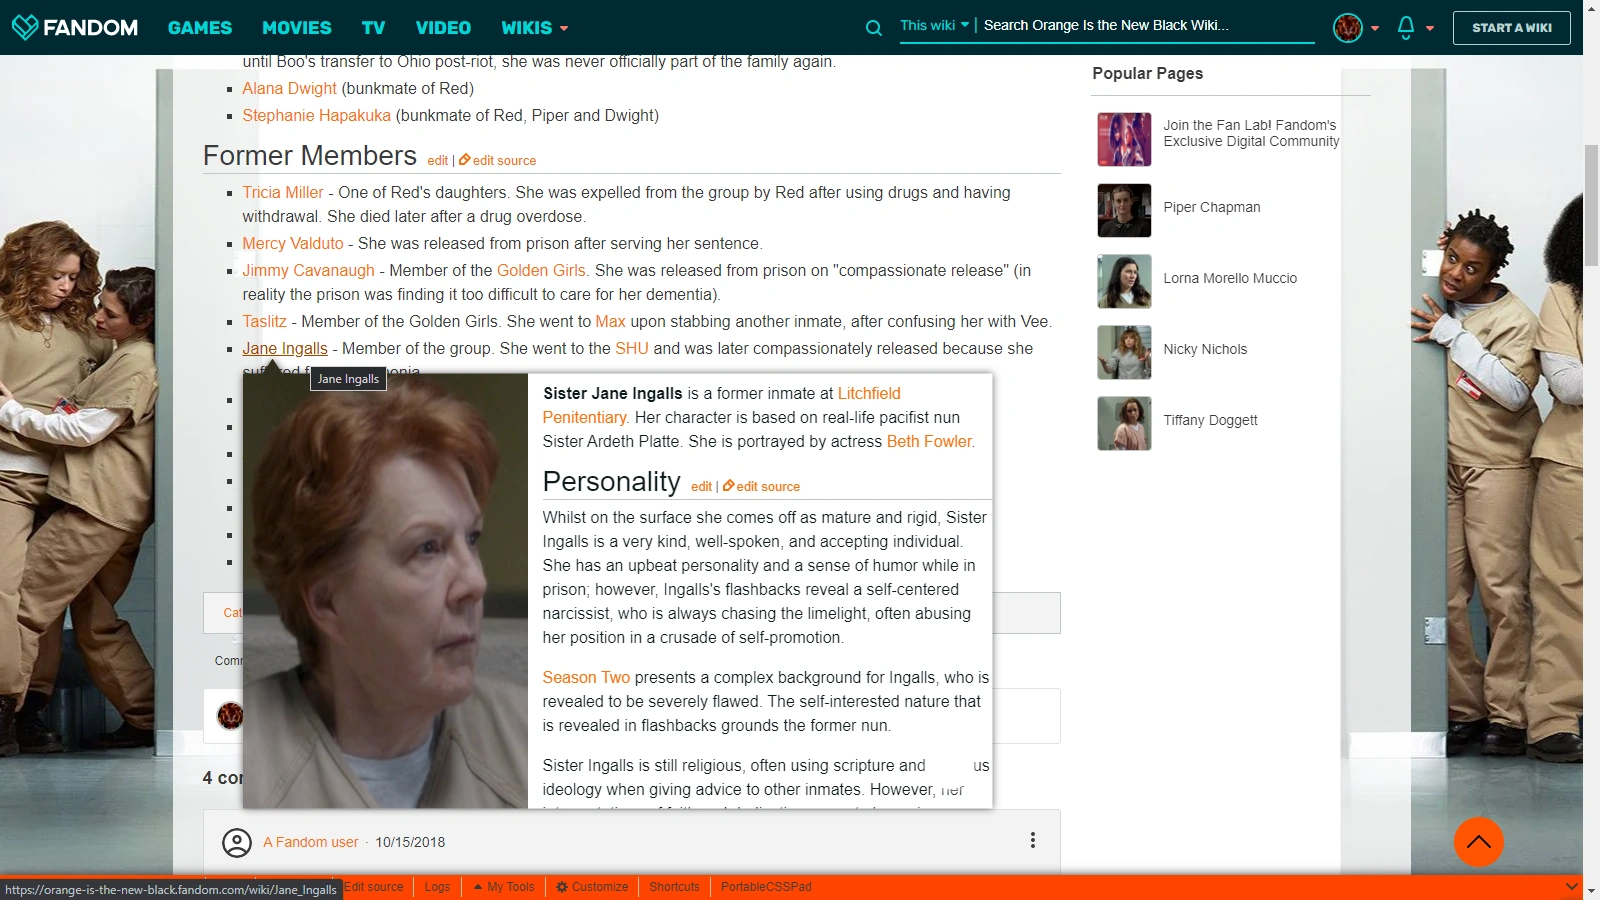This screenshot has width=1600, height=900.
Task: Open comment options three-dot menu
Action: [x=1033, y=841]
